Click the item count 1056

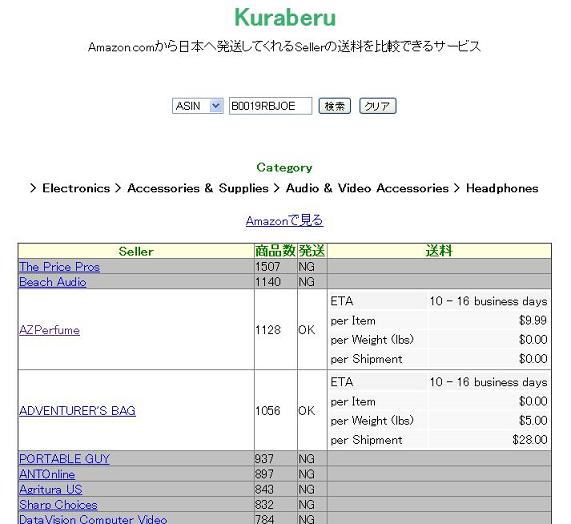[x=268, y=411]
